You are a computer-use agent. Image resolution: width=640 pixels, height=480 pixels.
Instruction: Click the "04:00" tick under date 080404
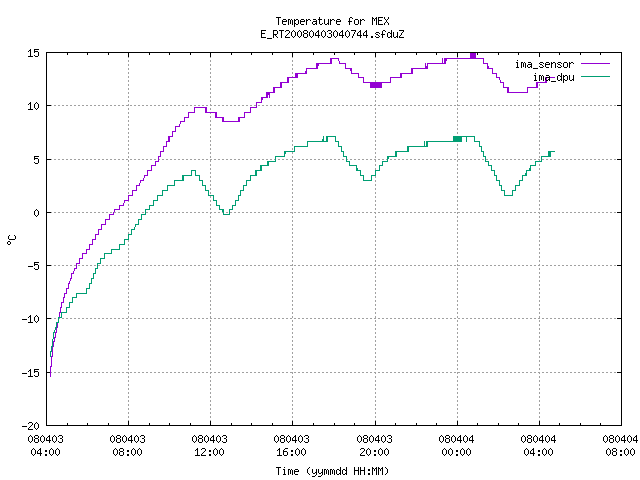point(539,452)
